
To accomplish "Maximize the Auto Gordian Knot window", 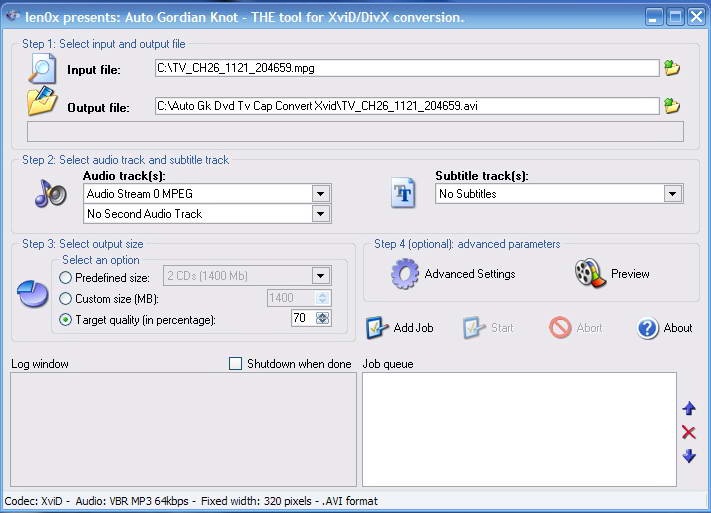I will tap(676, 17).
